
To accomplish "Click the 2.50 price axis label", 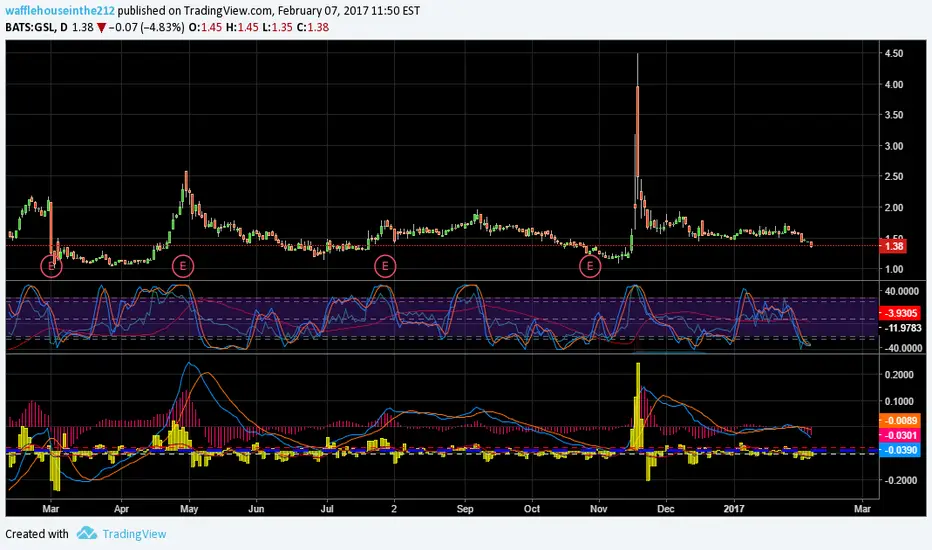I will [x=893, y=177].
